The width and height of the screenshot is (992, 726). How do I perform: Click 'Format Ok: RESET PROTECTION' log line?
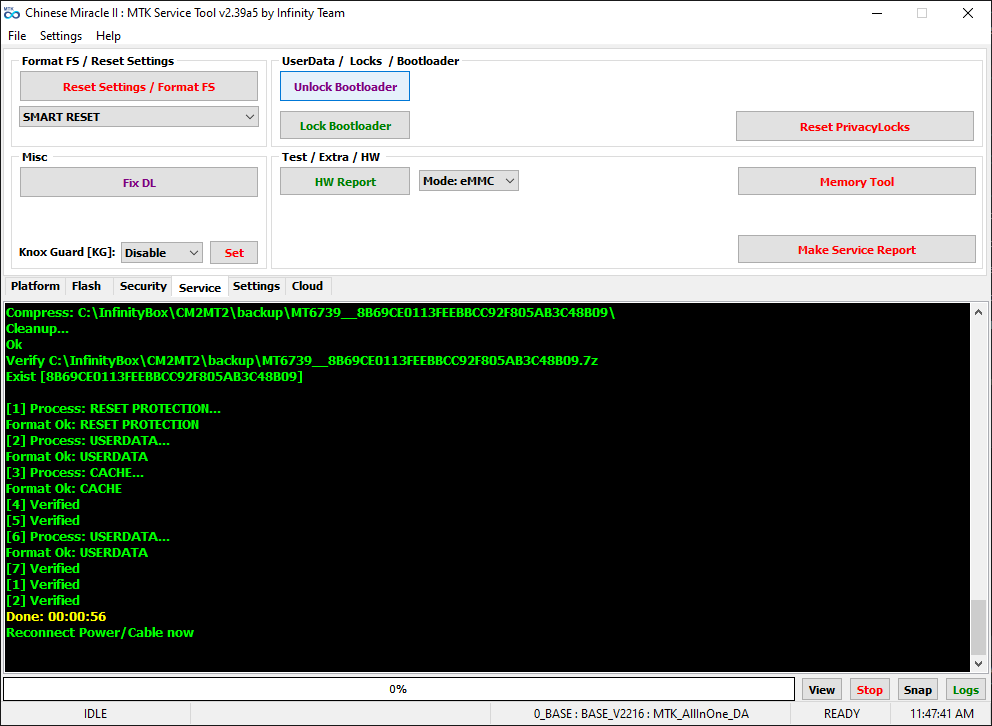point(102,424)
